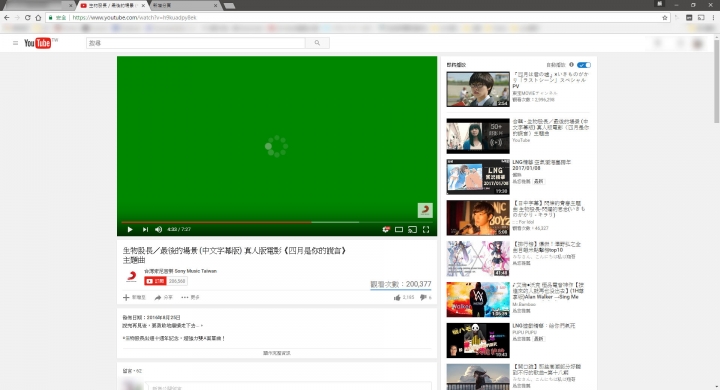
Task: Click the search magnifier button
Action: pyautogui.click(x=317, y=43)
